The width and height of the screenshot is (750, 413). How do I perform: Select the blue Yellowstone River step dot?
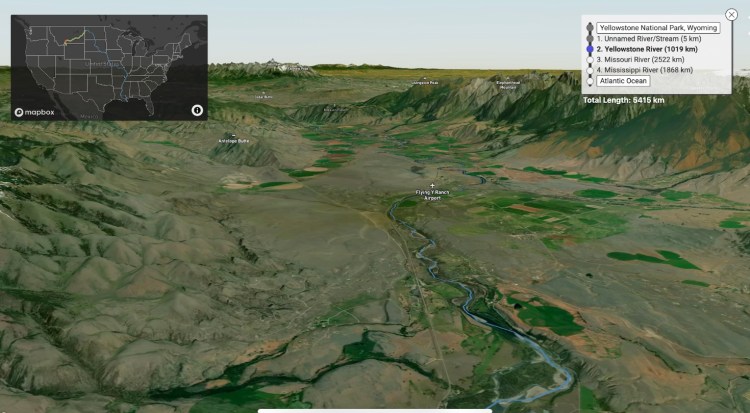coord(590,49)
